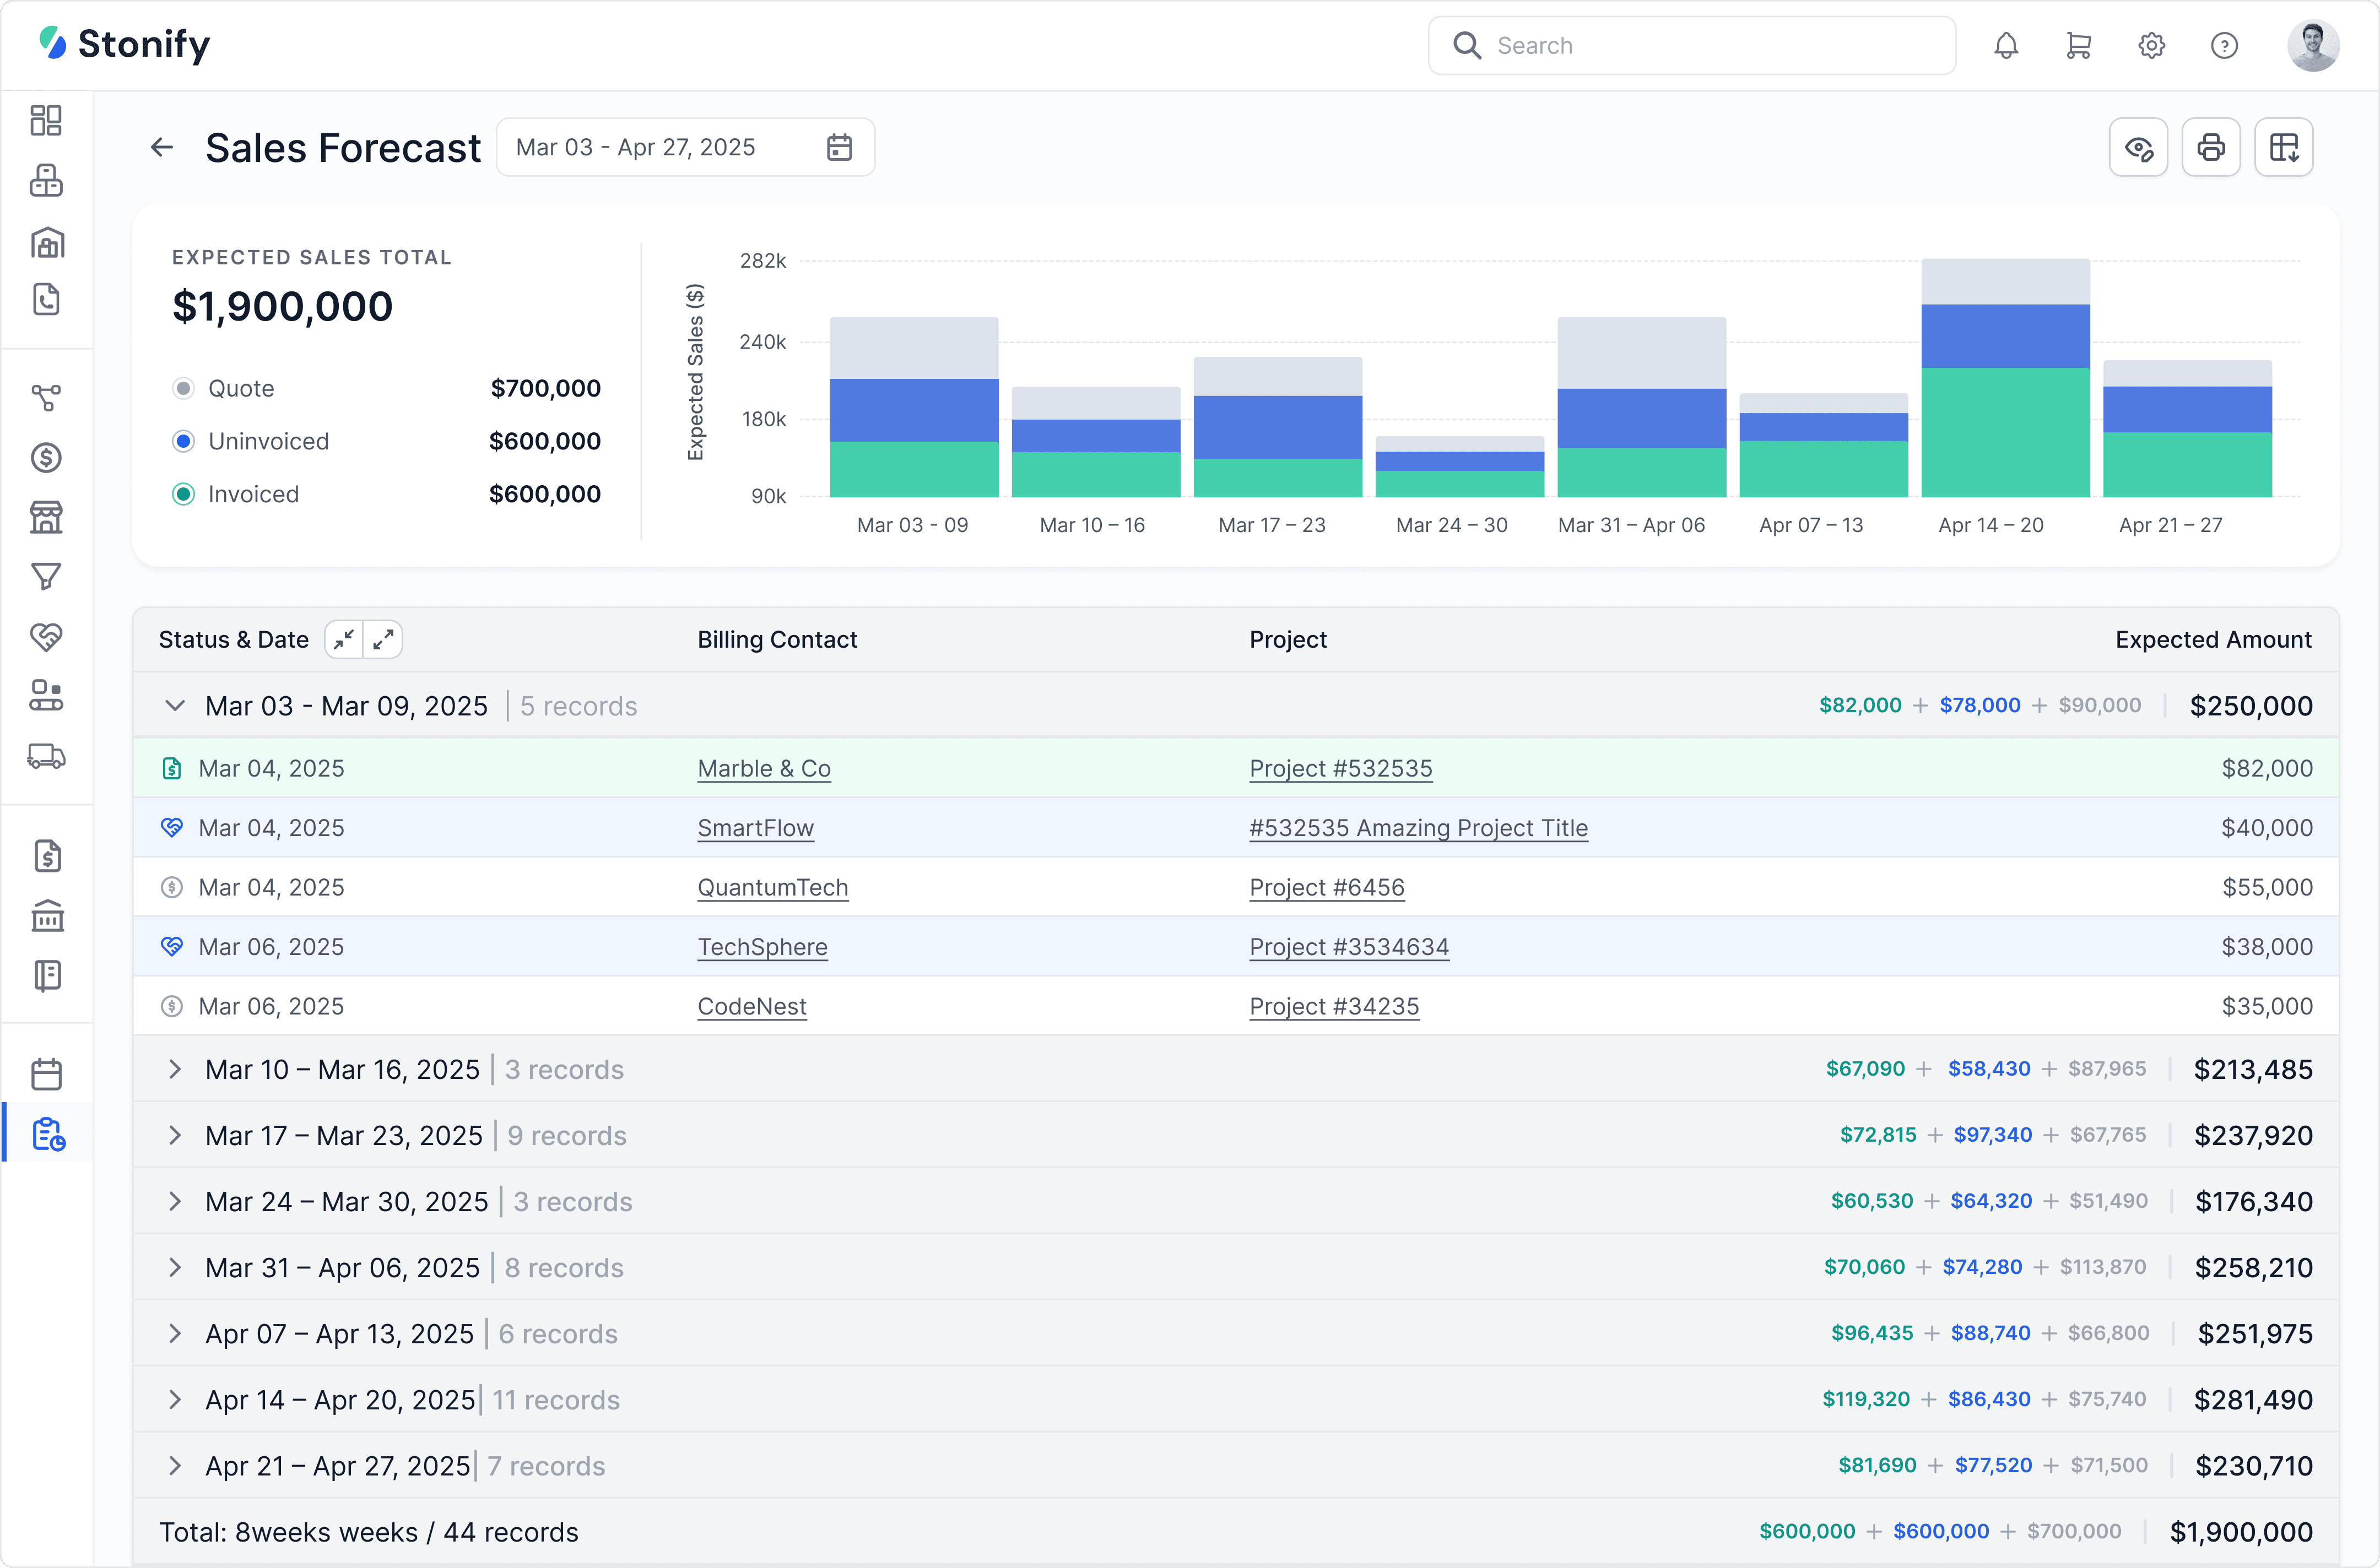The height and width of the screenshot is (1568, 2380).
Task: Select the funnel icon in sidebar
Action: 46,576
